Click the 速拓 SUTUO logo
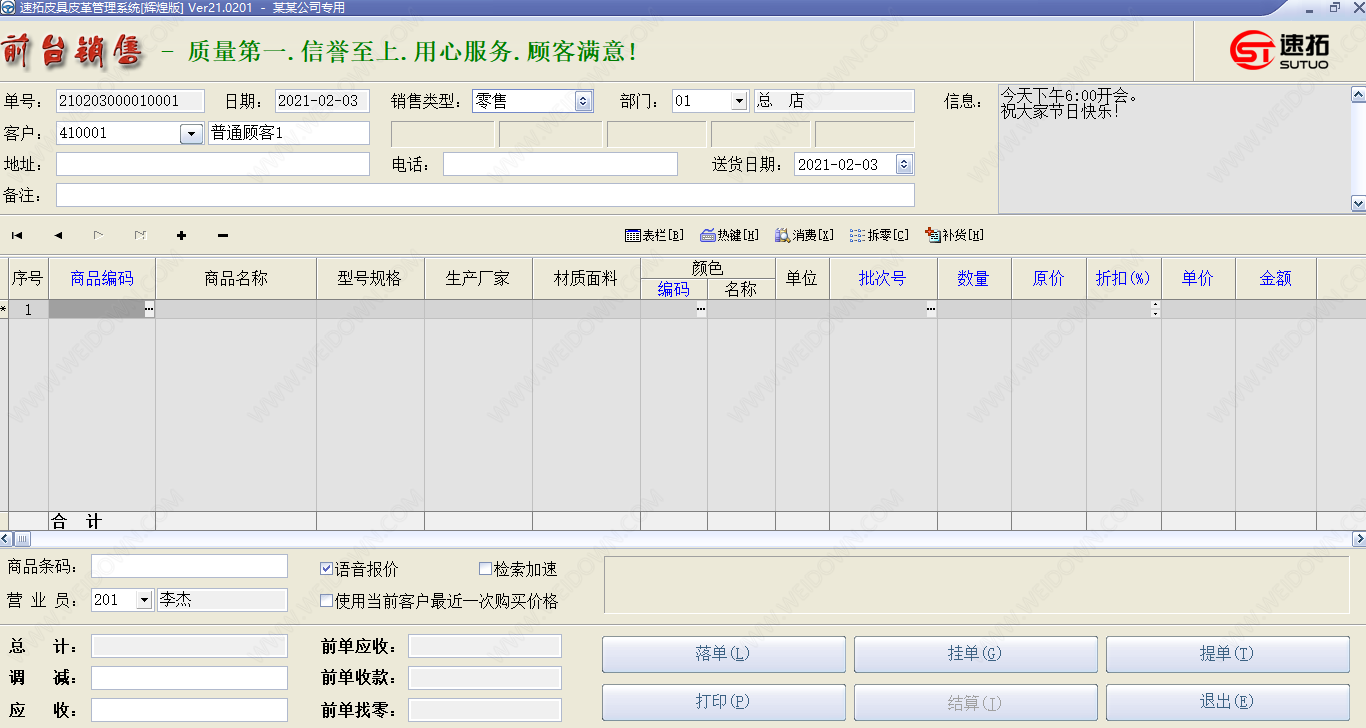1366x728 pixels. pos(1278,50)
